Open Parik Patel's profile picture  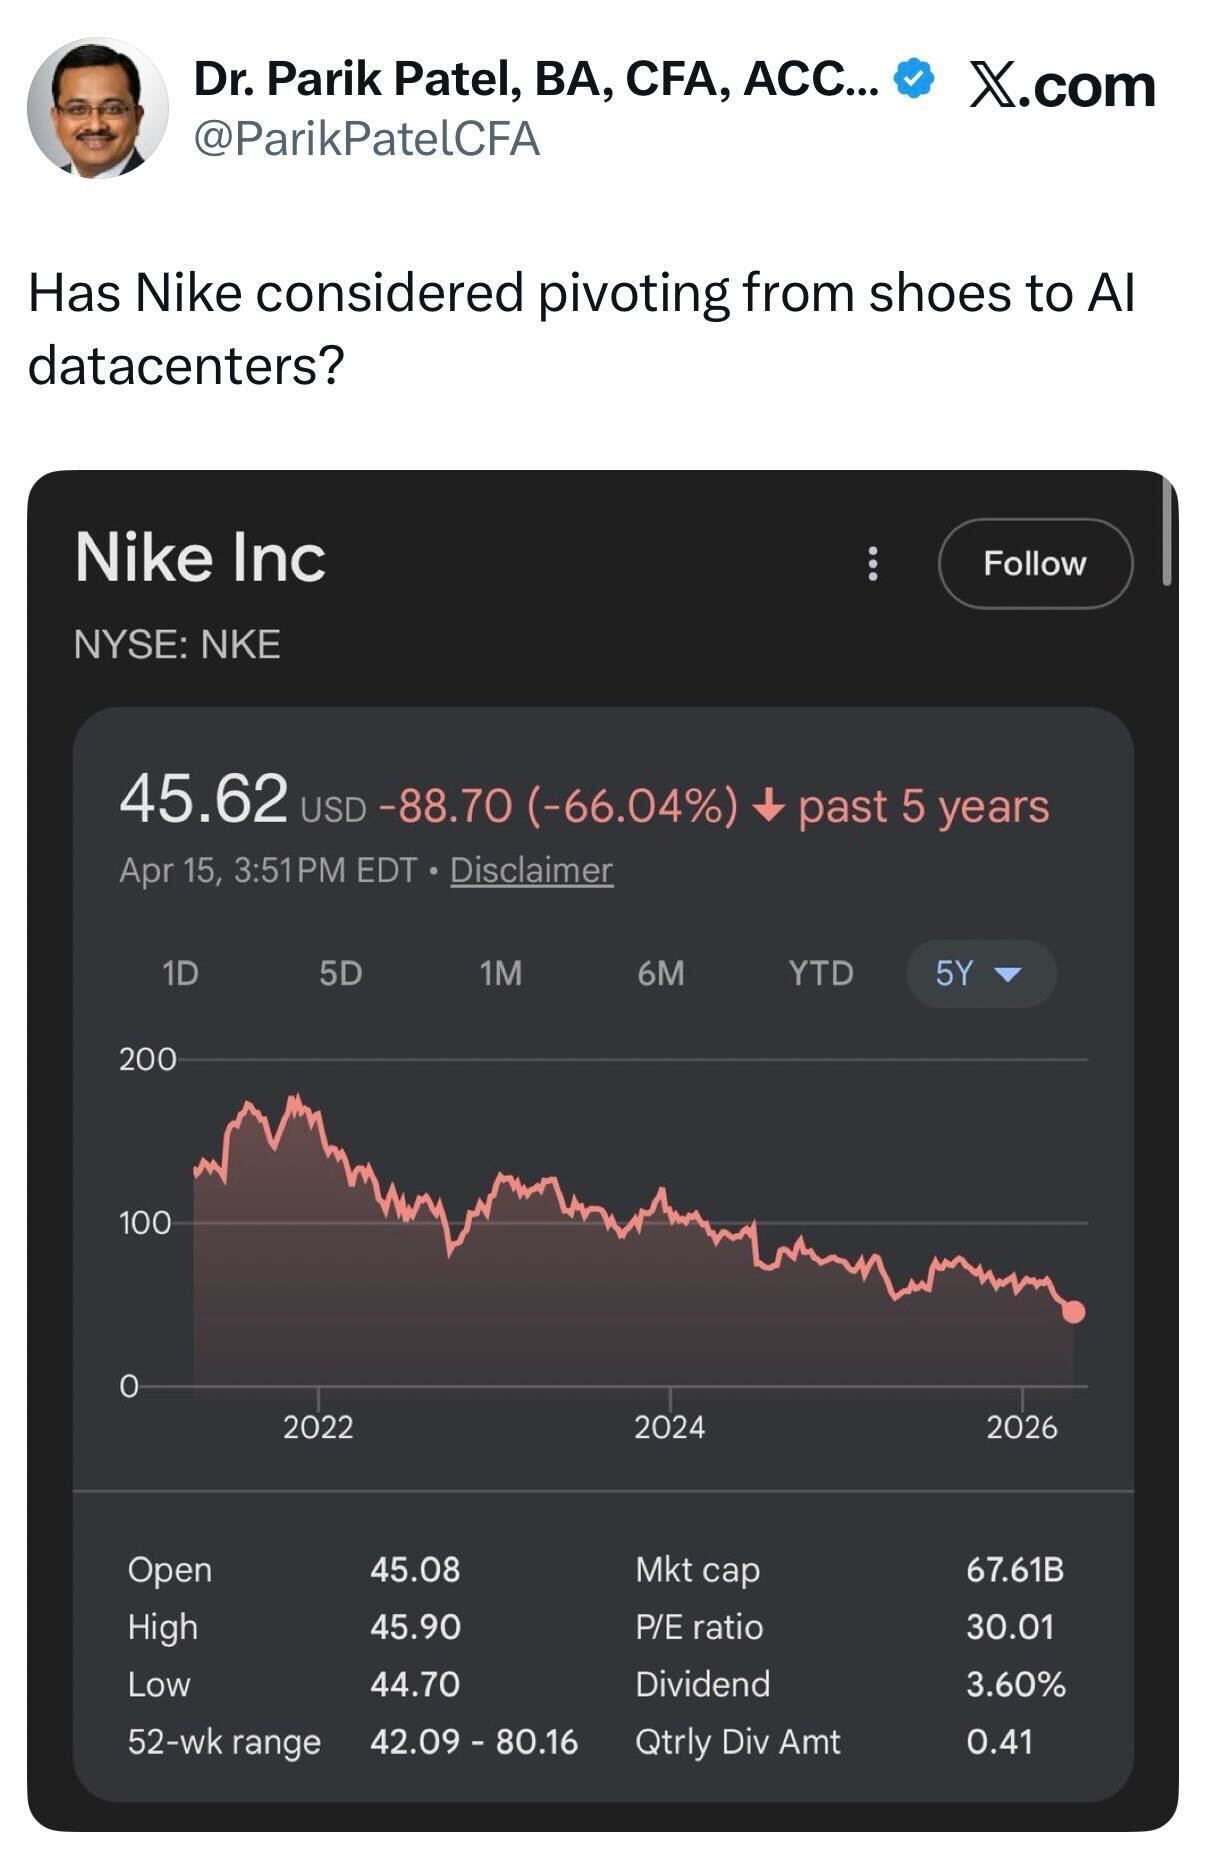97,108
